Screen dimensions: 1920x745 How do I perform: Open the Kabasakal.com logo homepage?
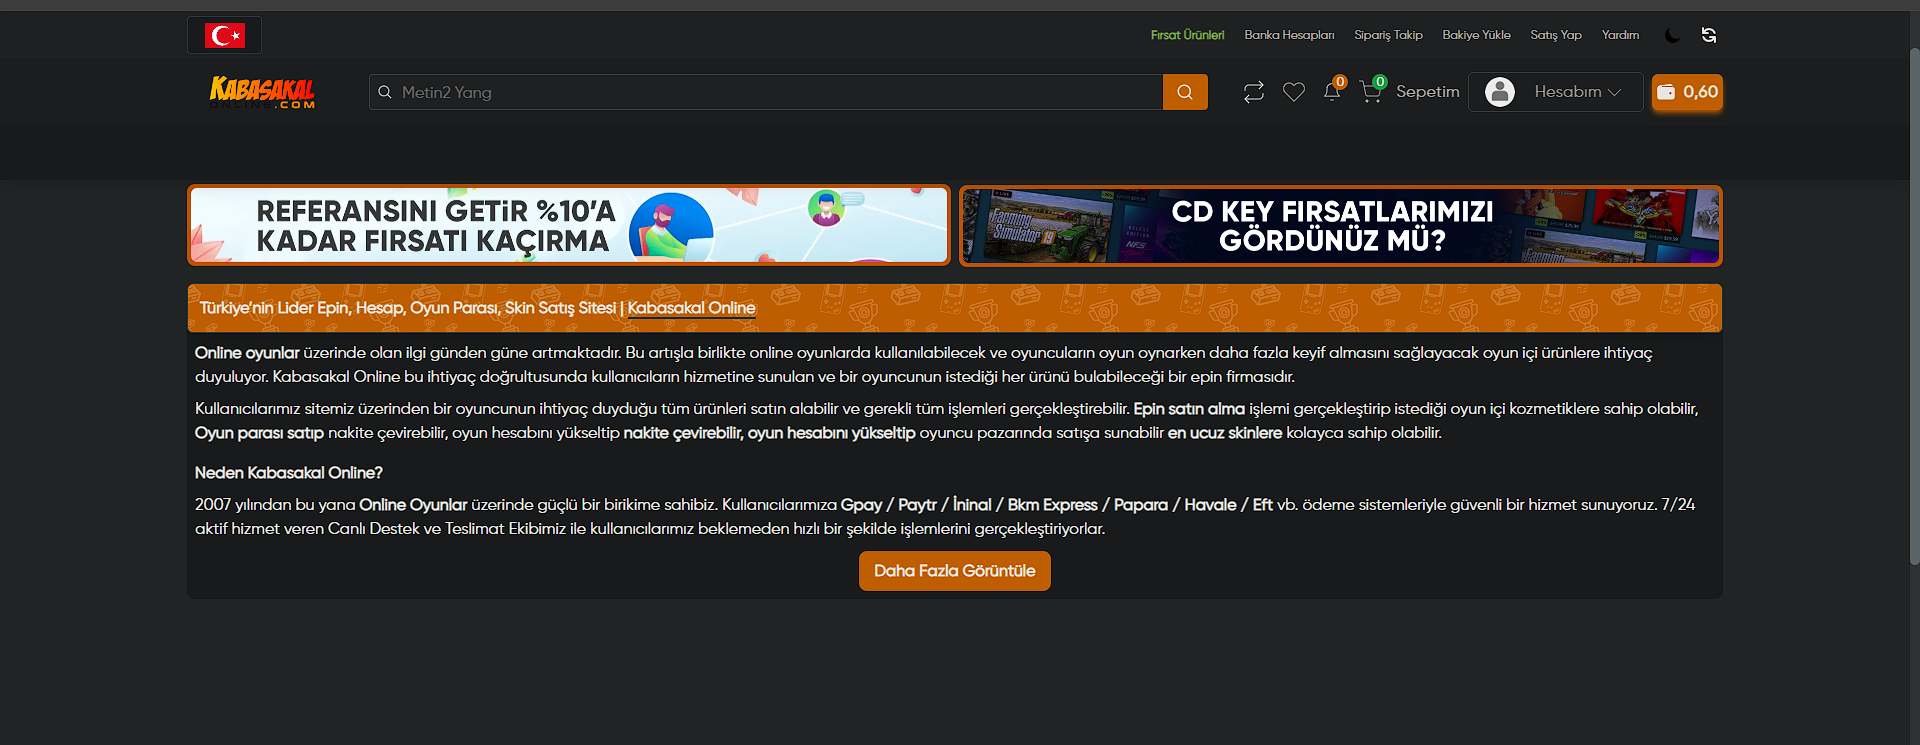tap(262, 92)
